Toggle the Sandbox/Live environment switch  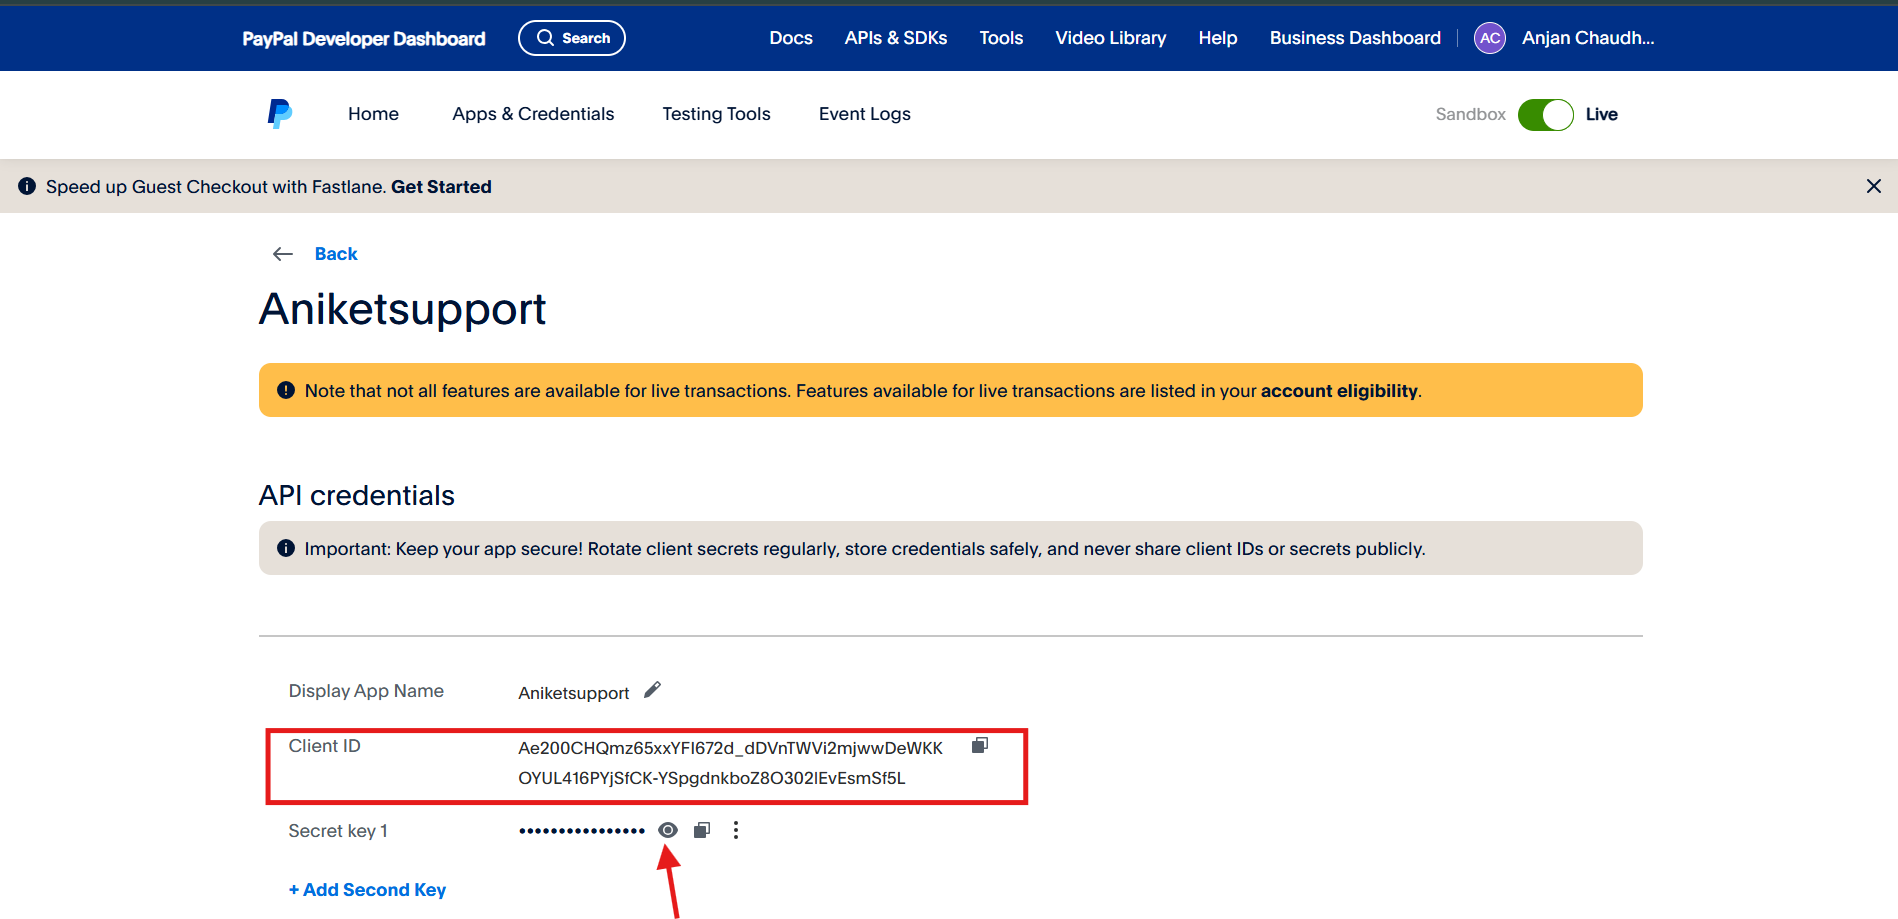pos(1545,115)
